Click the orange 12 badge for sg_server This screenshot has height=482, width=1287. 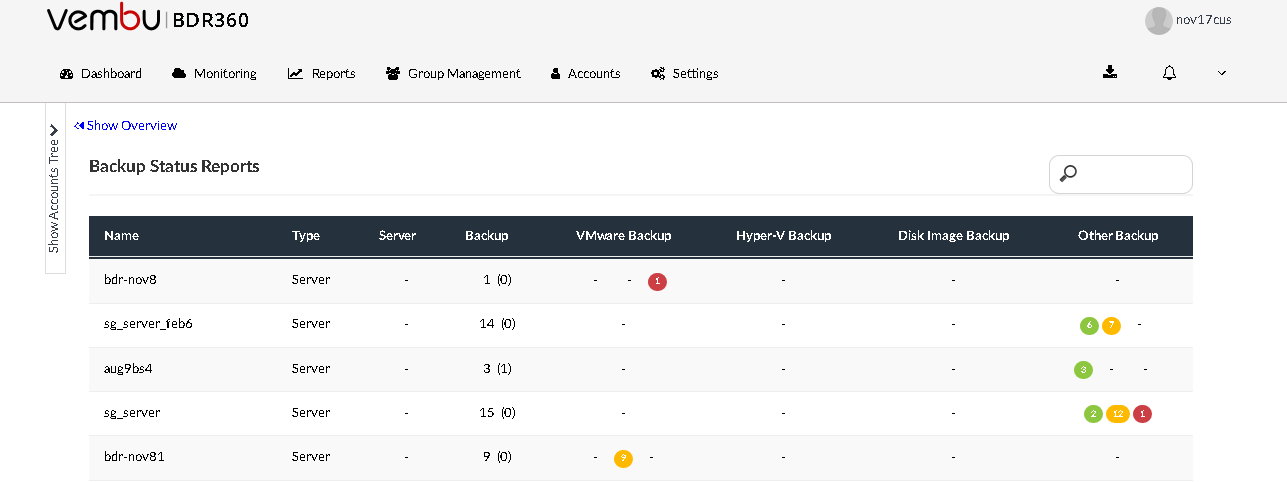tap(1117, 413)
